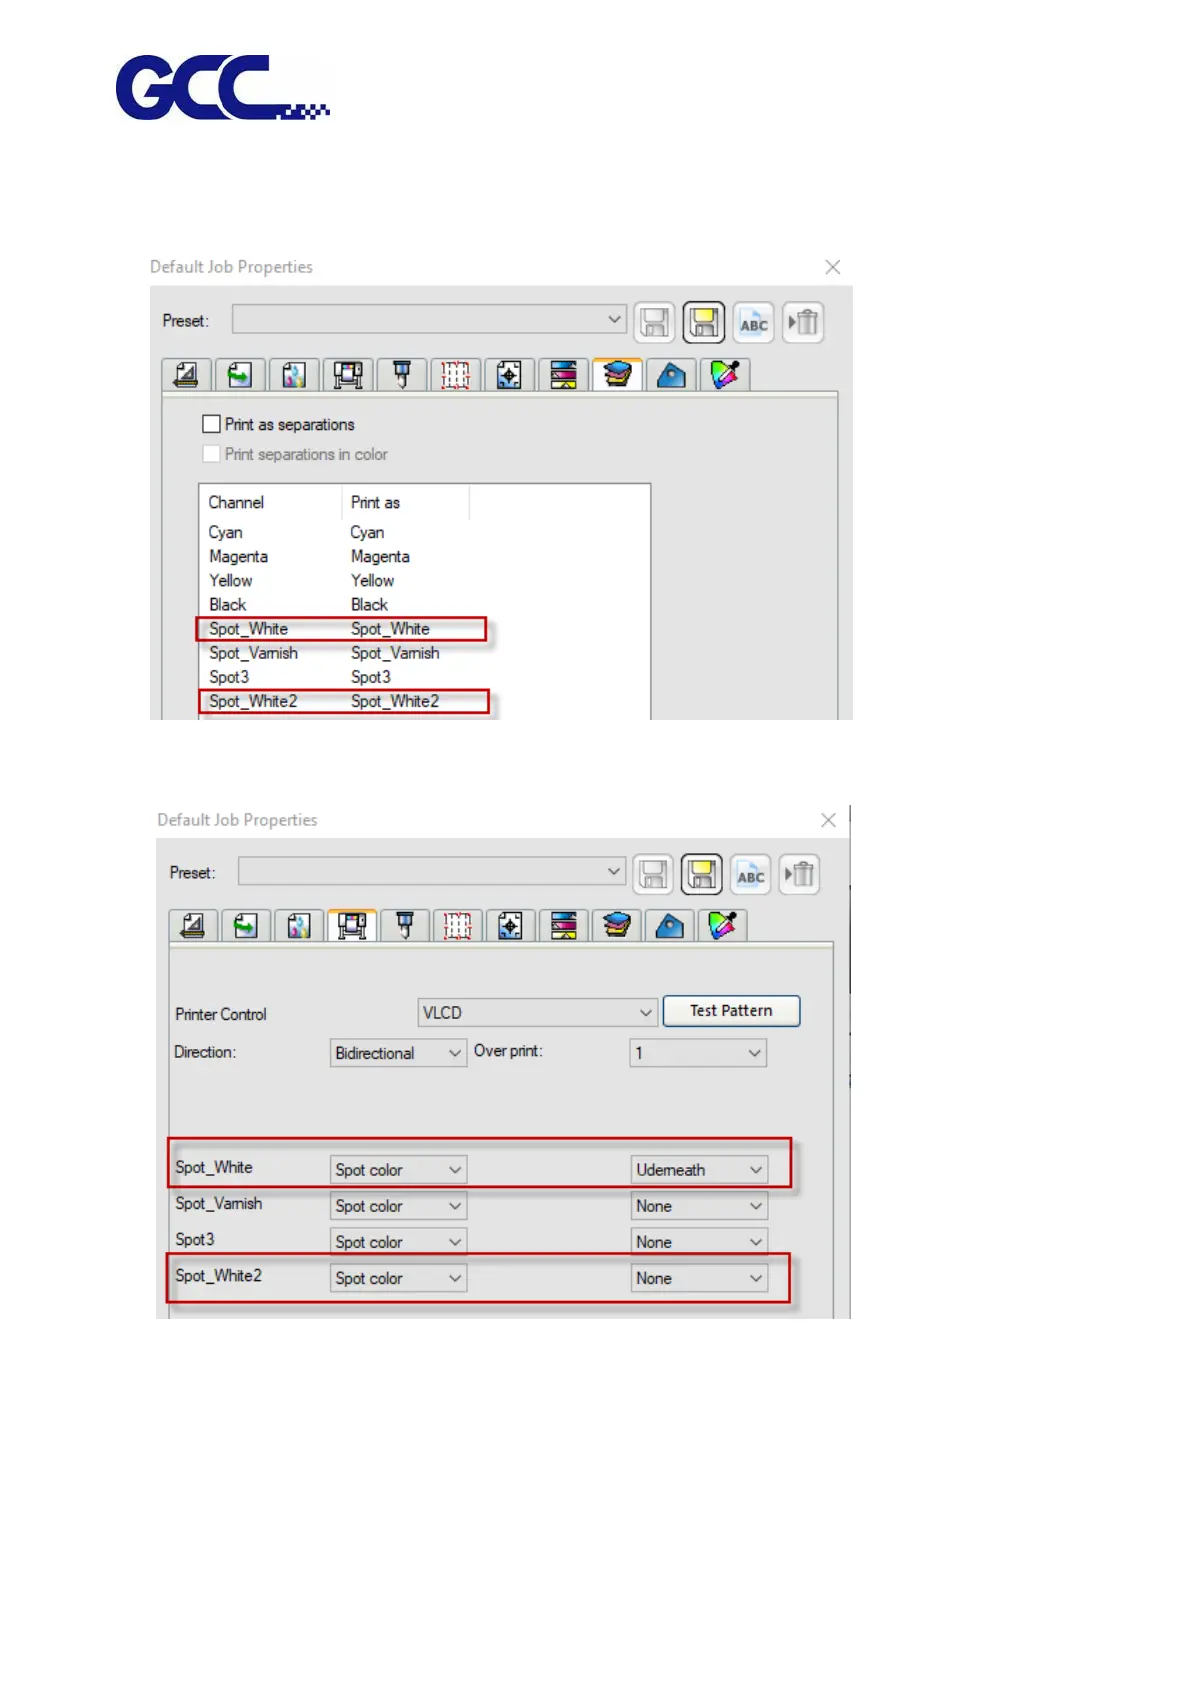The height and width of the screenshot is (1684, 1191).
Task: Open Separations layers tab in Printer Control dialog
Action: tap(617, 926)
